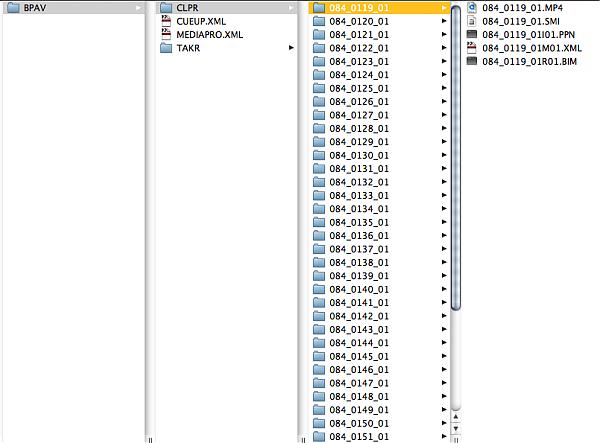The width and height of the screenshot is (600, 443).
Task: Click the disclosure arrow beside 084_0150_01
Action: [444, 423]
